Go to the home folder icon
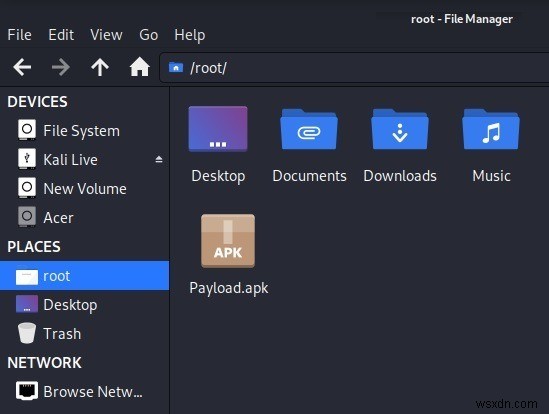 pos(140,67)
